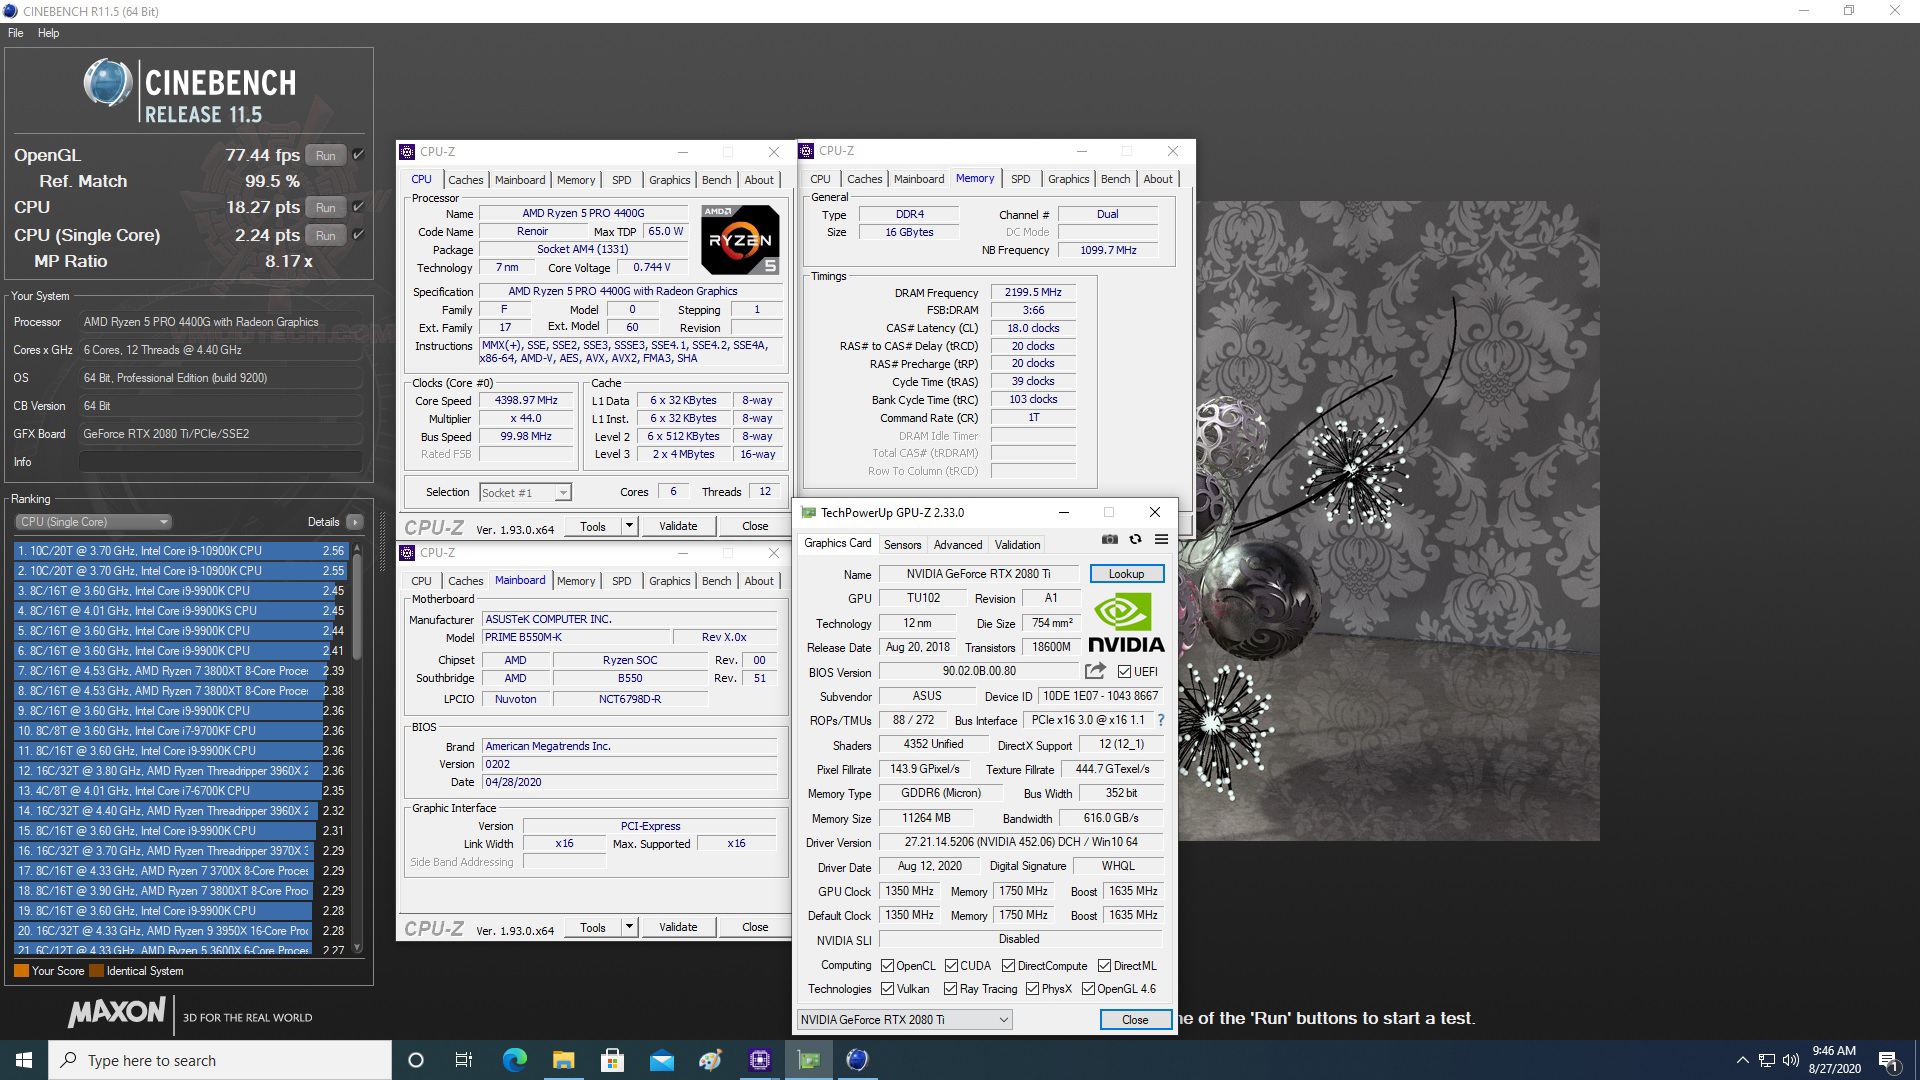Switch to the Sensors tab in GPU-Z
The height and width of the screenshot is (1080, 1920).
pyautogui.click(x=902, y=544)
